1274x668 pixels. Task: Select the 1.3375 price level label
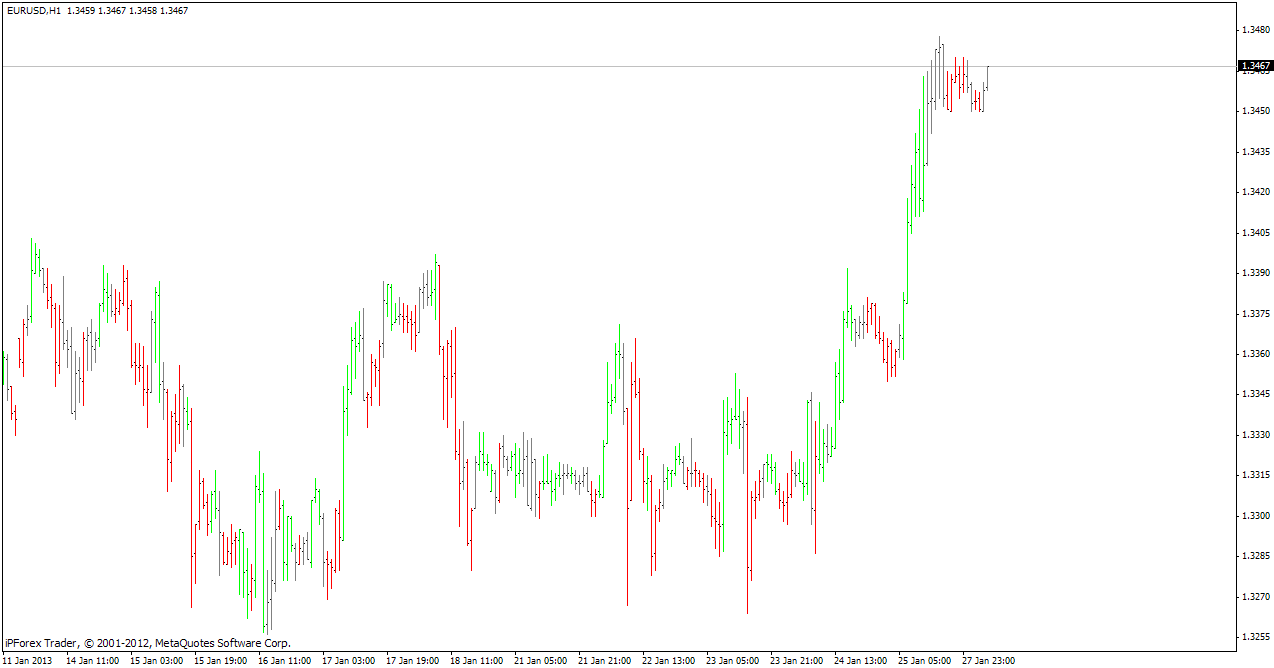pos(1255,314)
